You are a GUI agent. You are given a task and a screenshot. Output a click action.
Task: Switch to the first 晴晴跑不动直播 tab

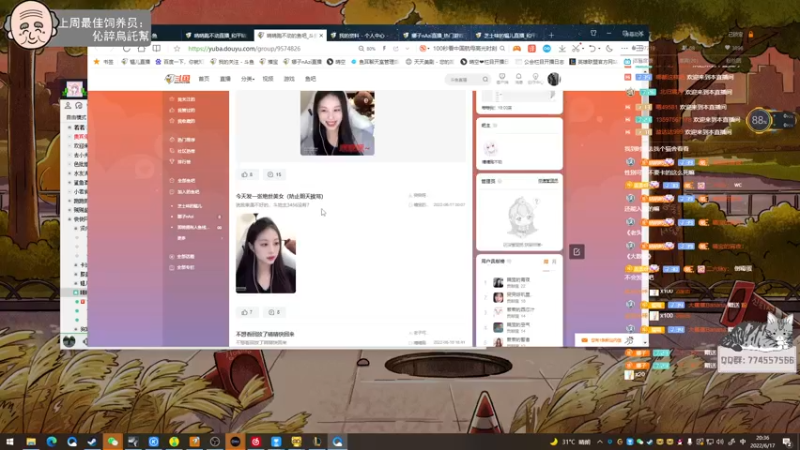point(216,36)
